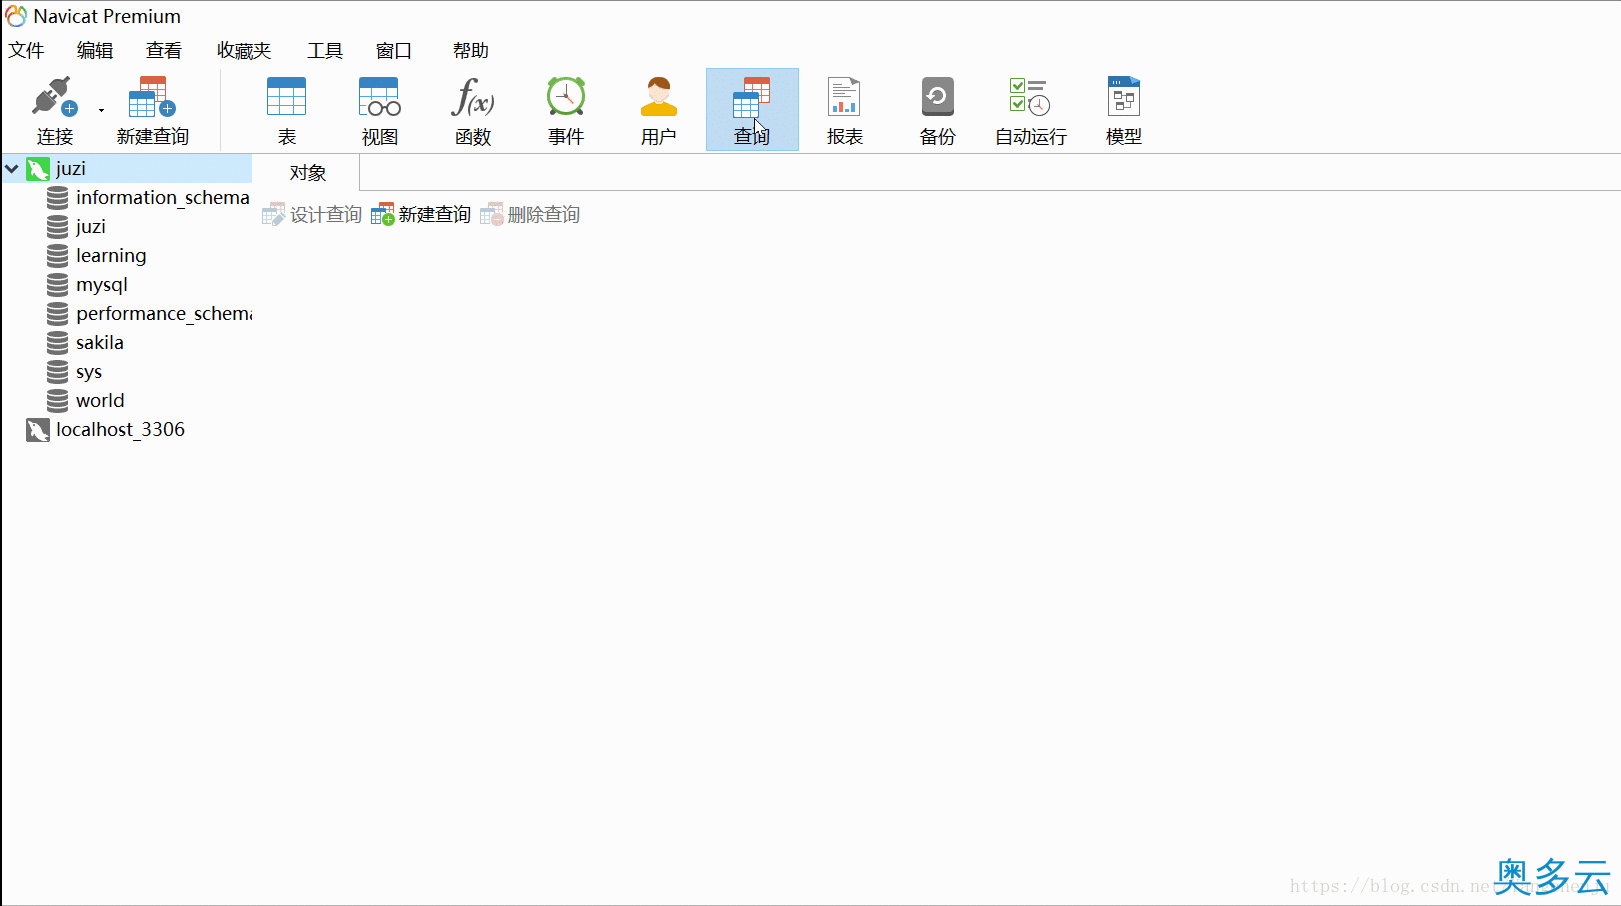
Task: Click the 设计查询 button
Action: coord(312,214)
